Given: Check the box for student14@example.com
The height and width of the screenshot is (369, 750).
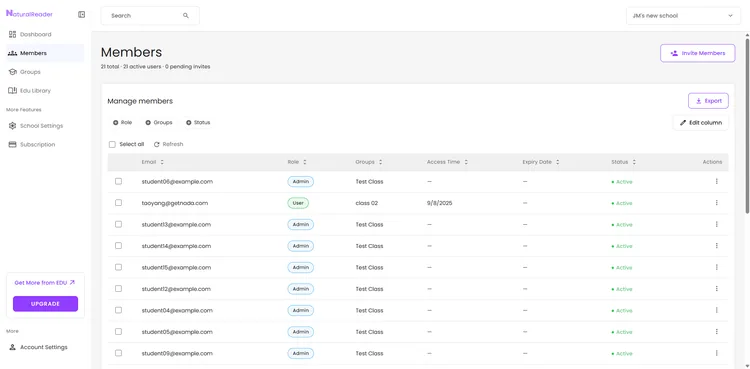Looking at the screenshot, I should click(x=118, y=246).
